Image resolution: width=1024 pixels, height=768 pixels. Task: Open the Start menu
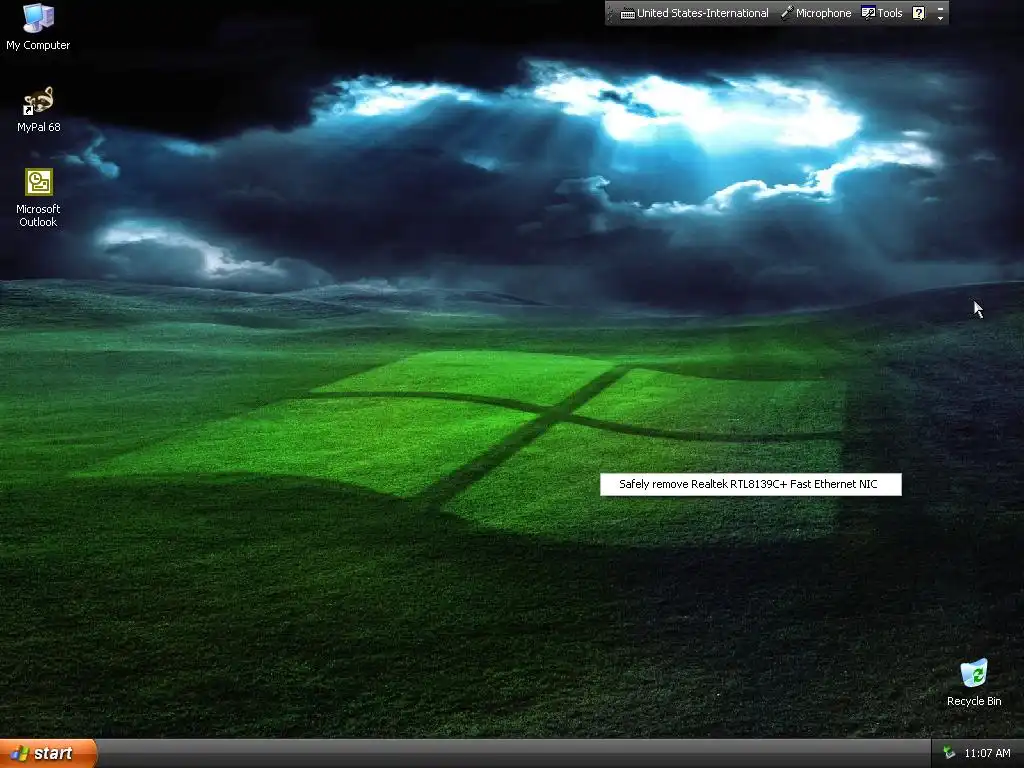pos(48,753)
